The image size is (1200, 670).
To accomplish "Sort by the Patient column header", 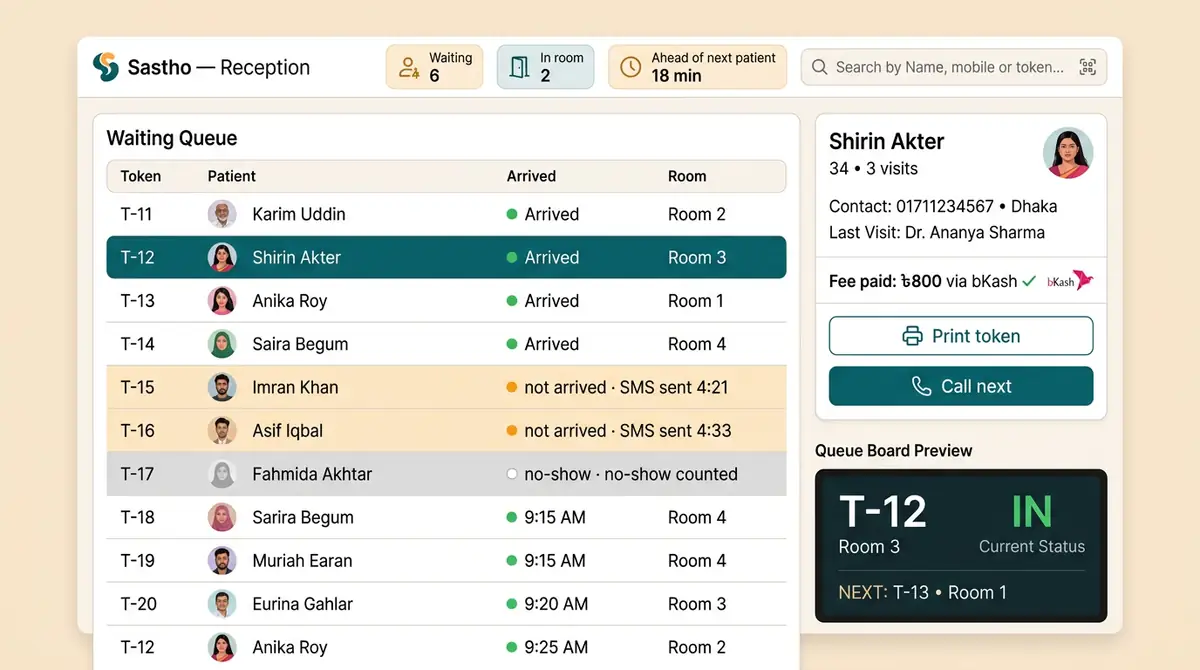I will 232,176.
